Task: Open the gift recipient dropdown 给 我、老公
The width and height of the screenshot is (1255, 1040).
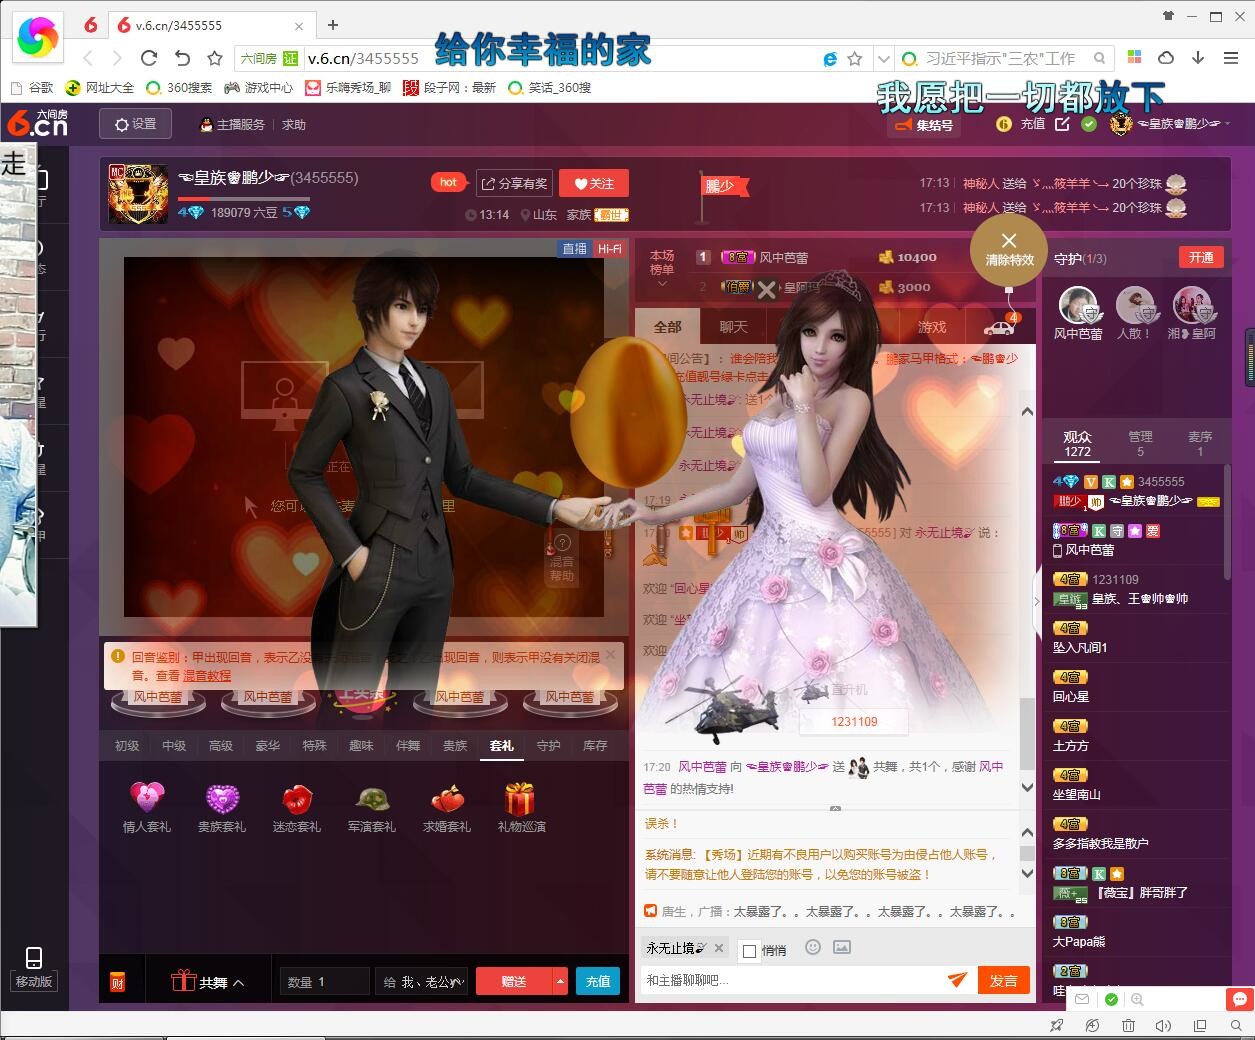Action: [423, 982]
